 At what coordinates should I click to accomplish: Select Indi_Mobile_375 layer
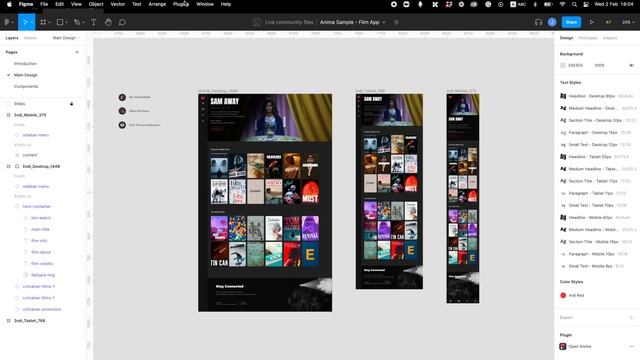coord(30,115)
